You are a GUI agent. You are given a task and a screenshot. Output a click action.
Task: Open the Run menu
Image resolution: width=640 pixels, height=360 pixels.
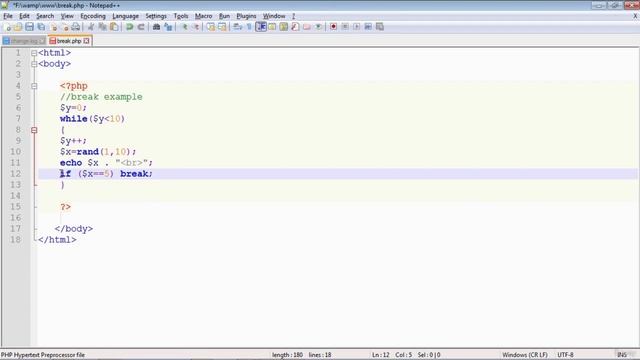224,16
